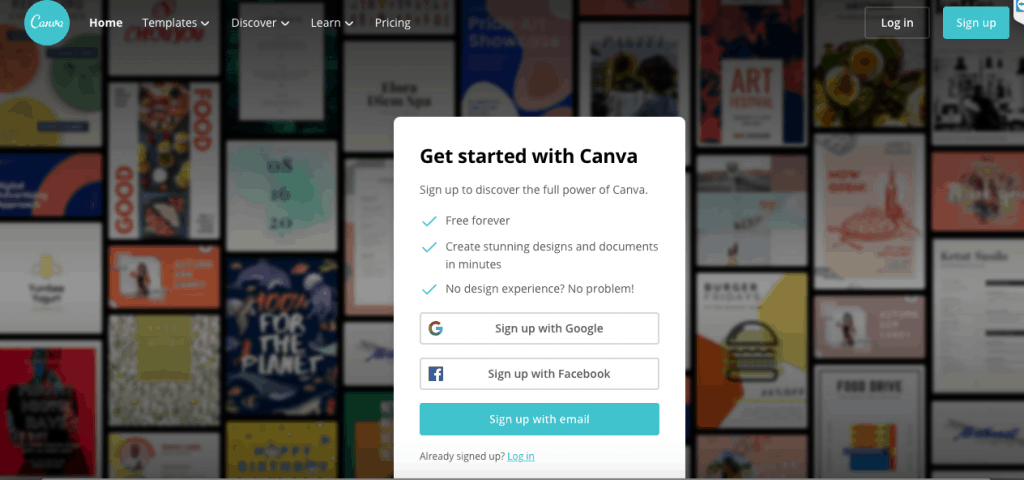Follow the Log in link under Already signed up
The height and width of the screenshot is (480, 1024).
(x=520, y=456)
